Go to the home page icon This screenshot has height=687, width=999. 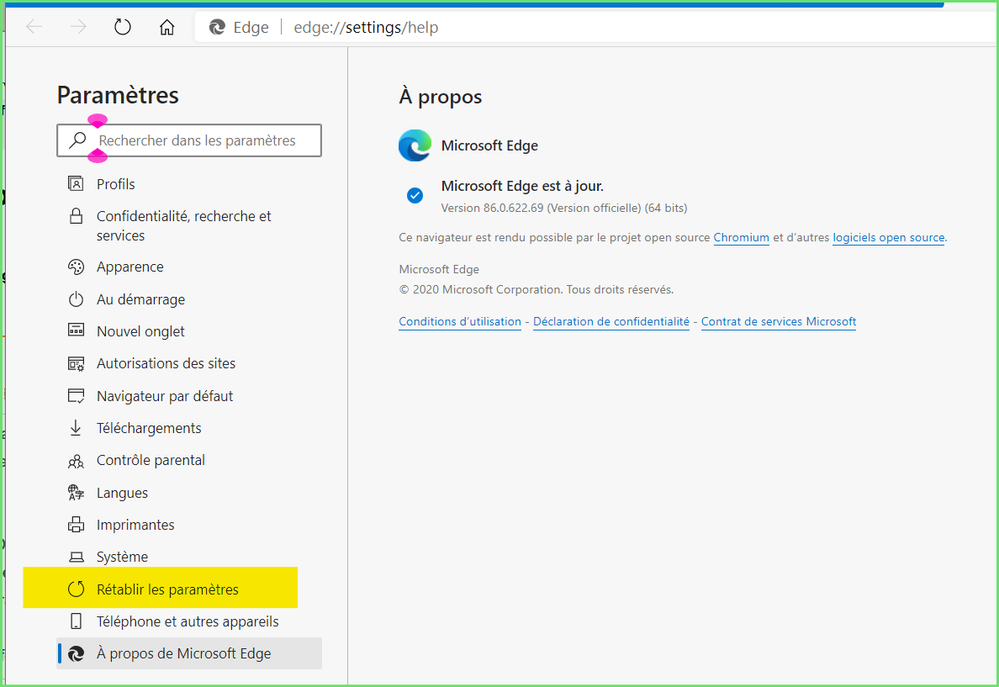(167, 27)
